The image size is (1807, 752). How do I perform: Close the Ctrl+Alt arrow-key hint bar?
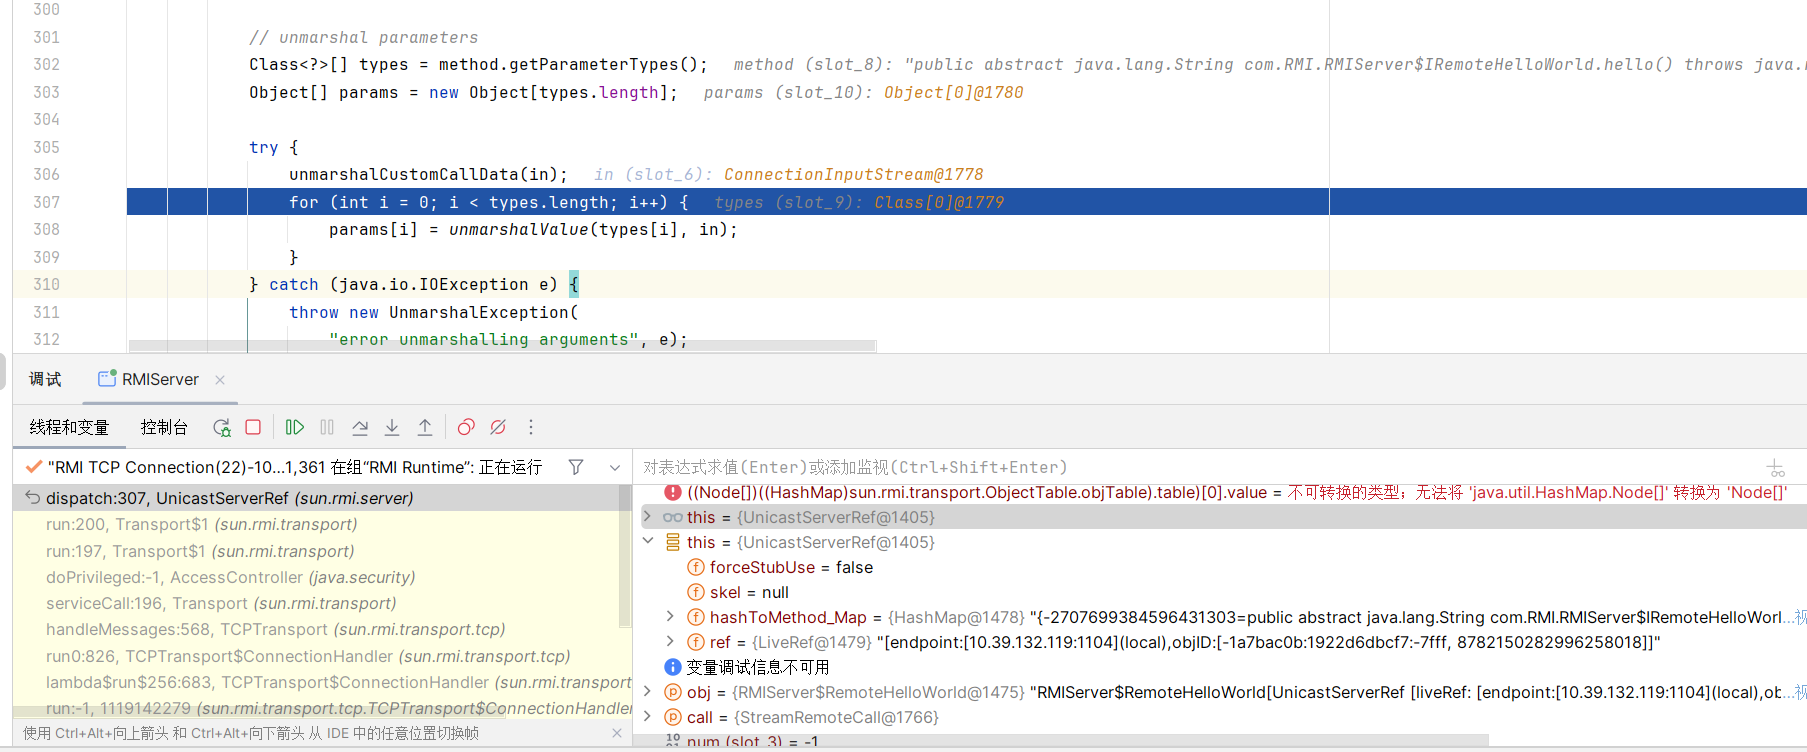[616, 733]
